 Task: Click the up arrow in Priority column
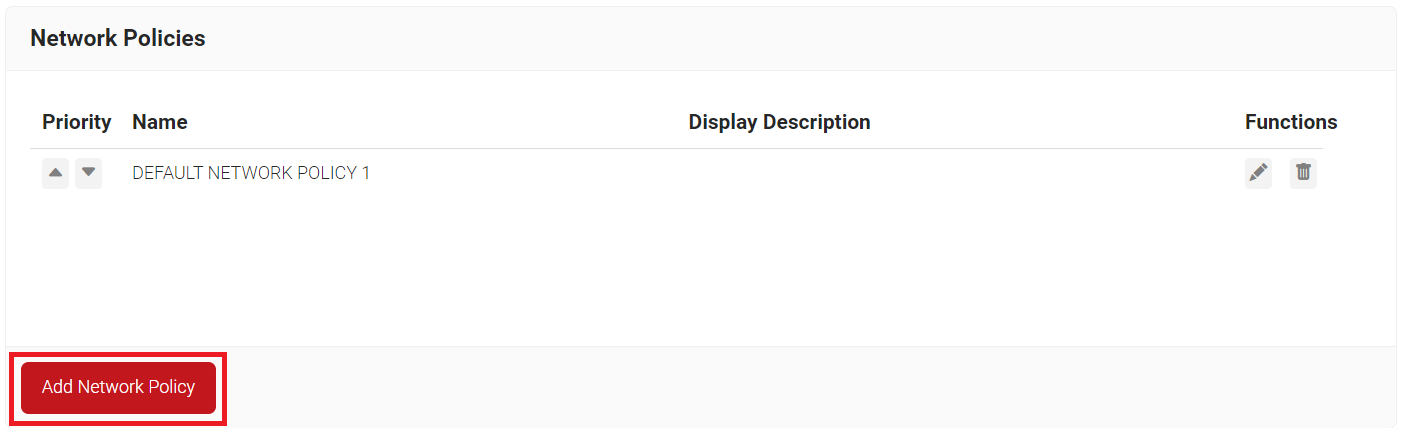click(56, 173)
